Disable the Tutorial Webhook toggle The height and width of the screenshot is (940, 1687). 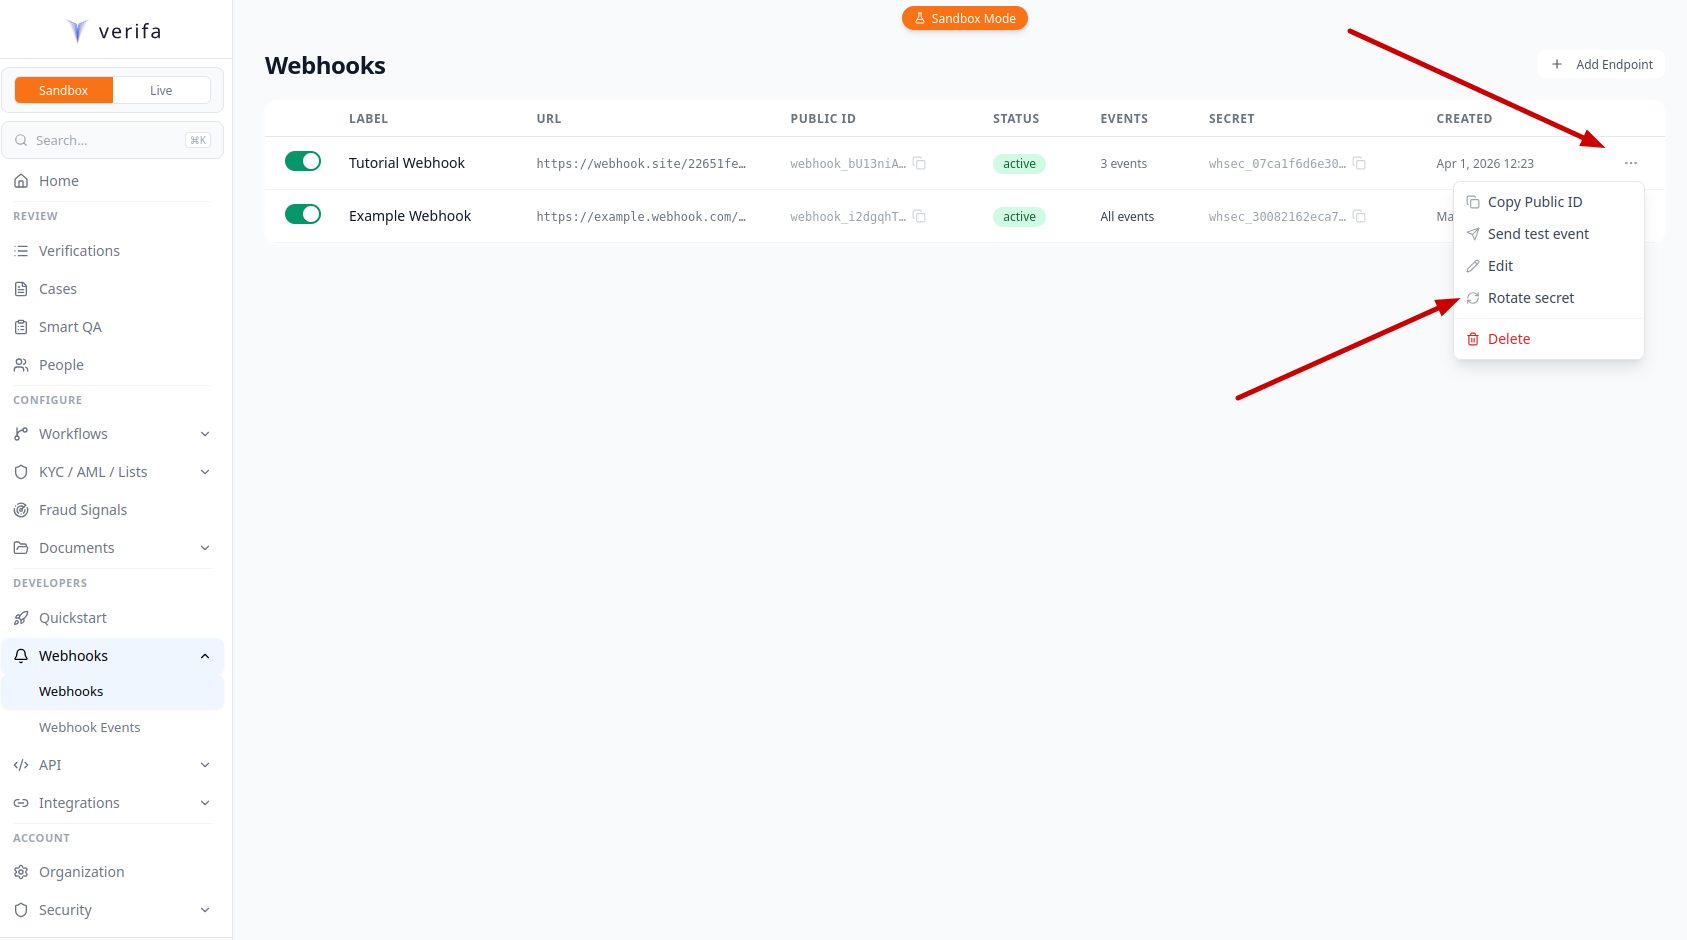(x=303, y=160)
